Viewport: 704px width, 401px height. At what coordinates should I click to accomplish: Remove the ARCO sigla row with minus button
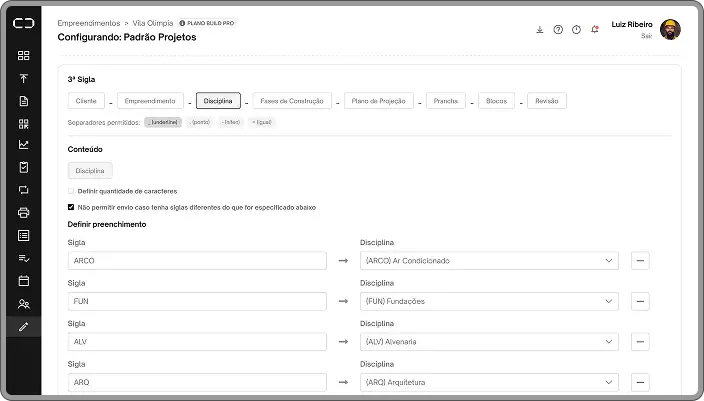[x=640, y=261]
